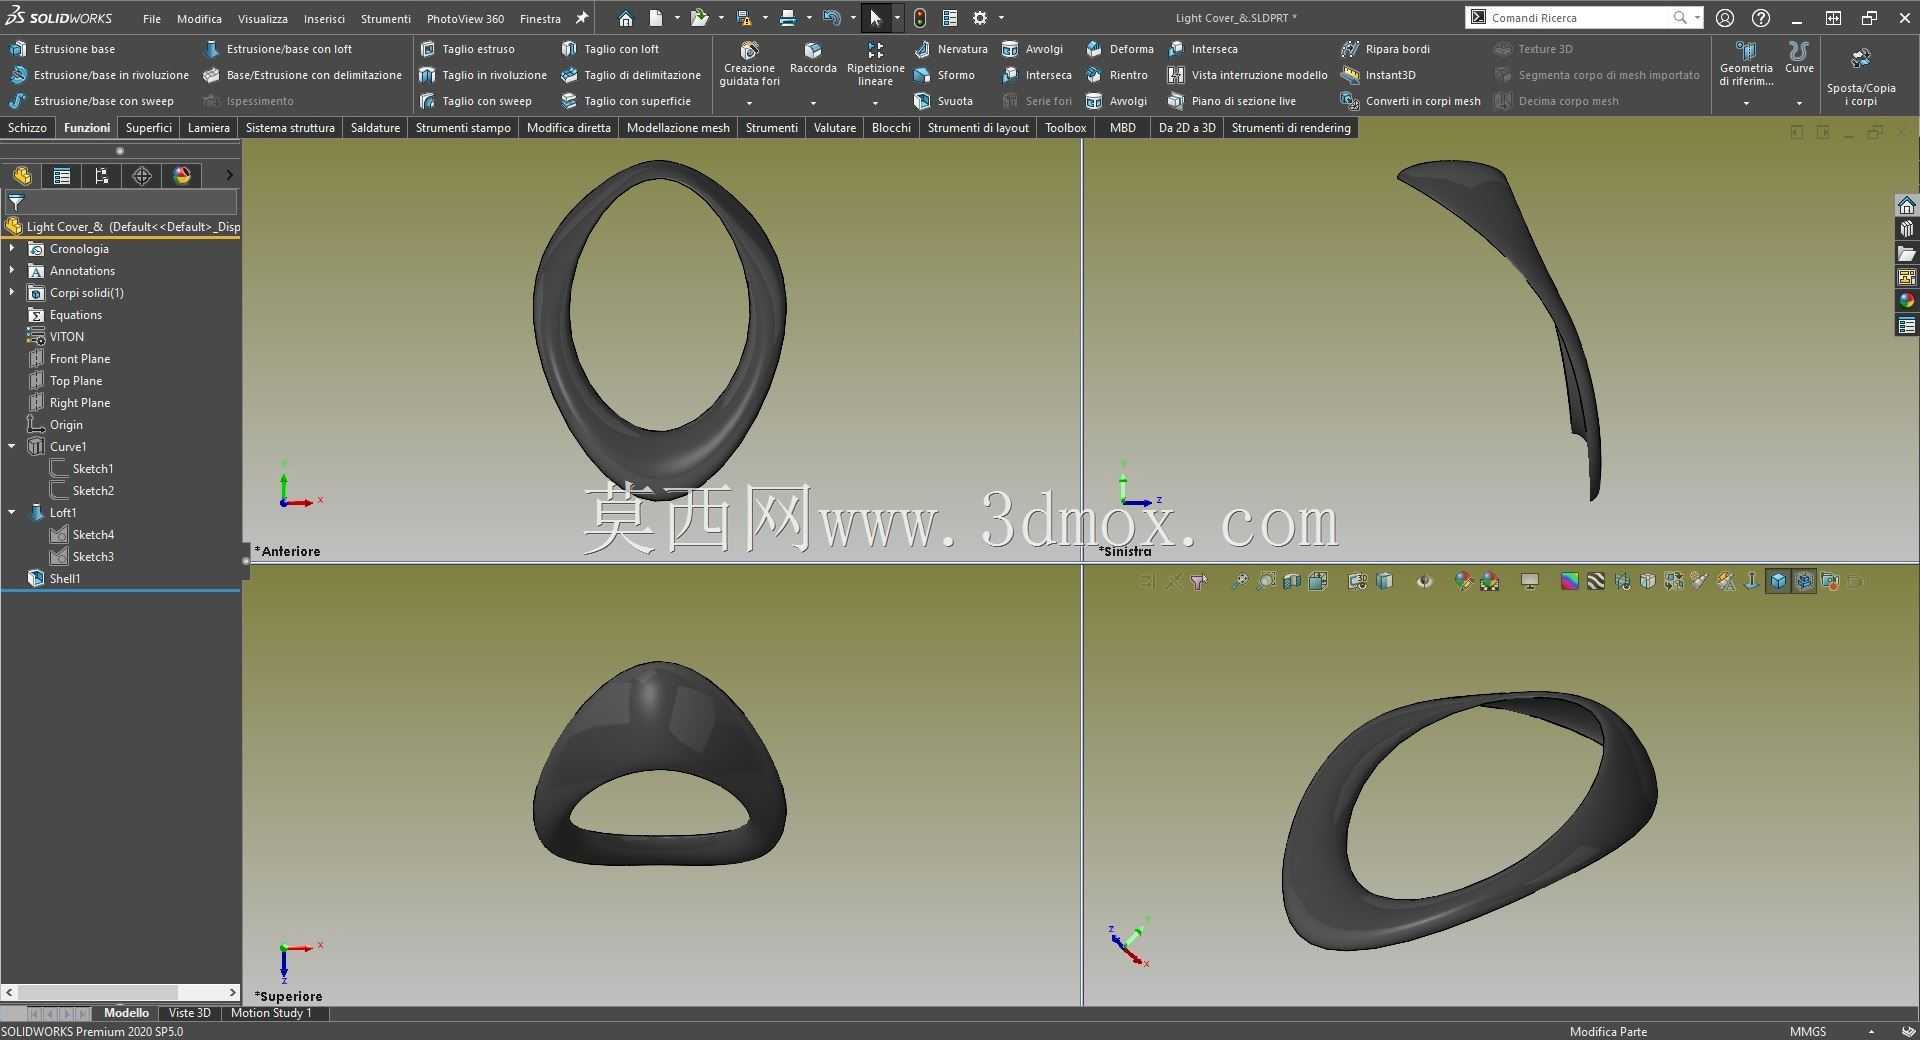Viewport: 1920px width, 1040px height.
Task: Expand the Cronologia tree node
Action: click(x=12, y=248)
